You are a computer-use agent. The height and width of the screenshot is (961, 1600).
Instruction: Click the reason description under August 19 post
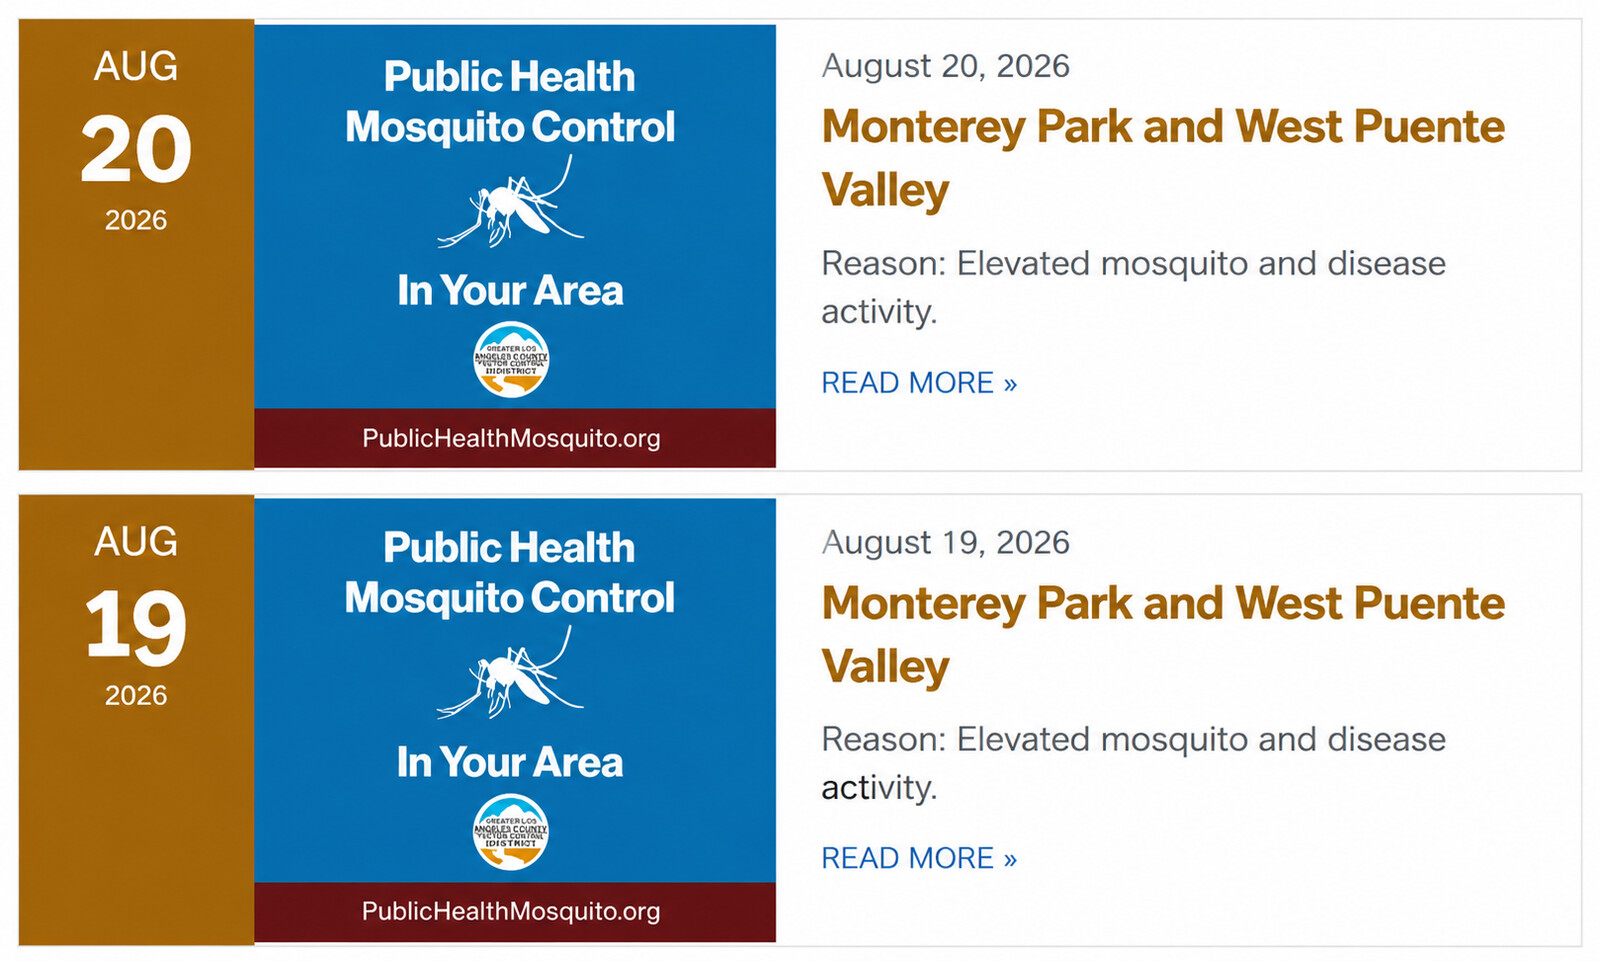pyautogui.click(x=1133, y=763)
